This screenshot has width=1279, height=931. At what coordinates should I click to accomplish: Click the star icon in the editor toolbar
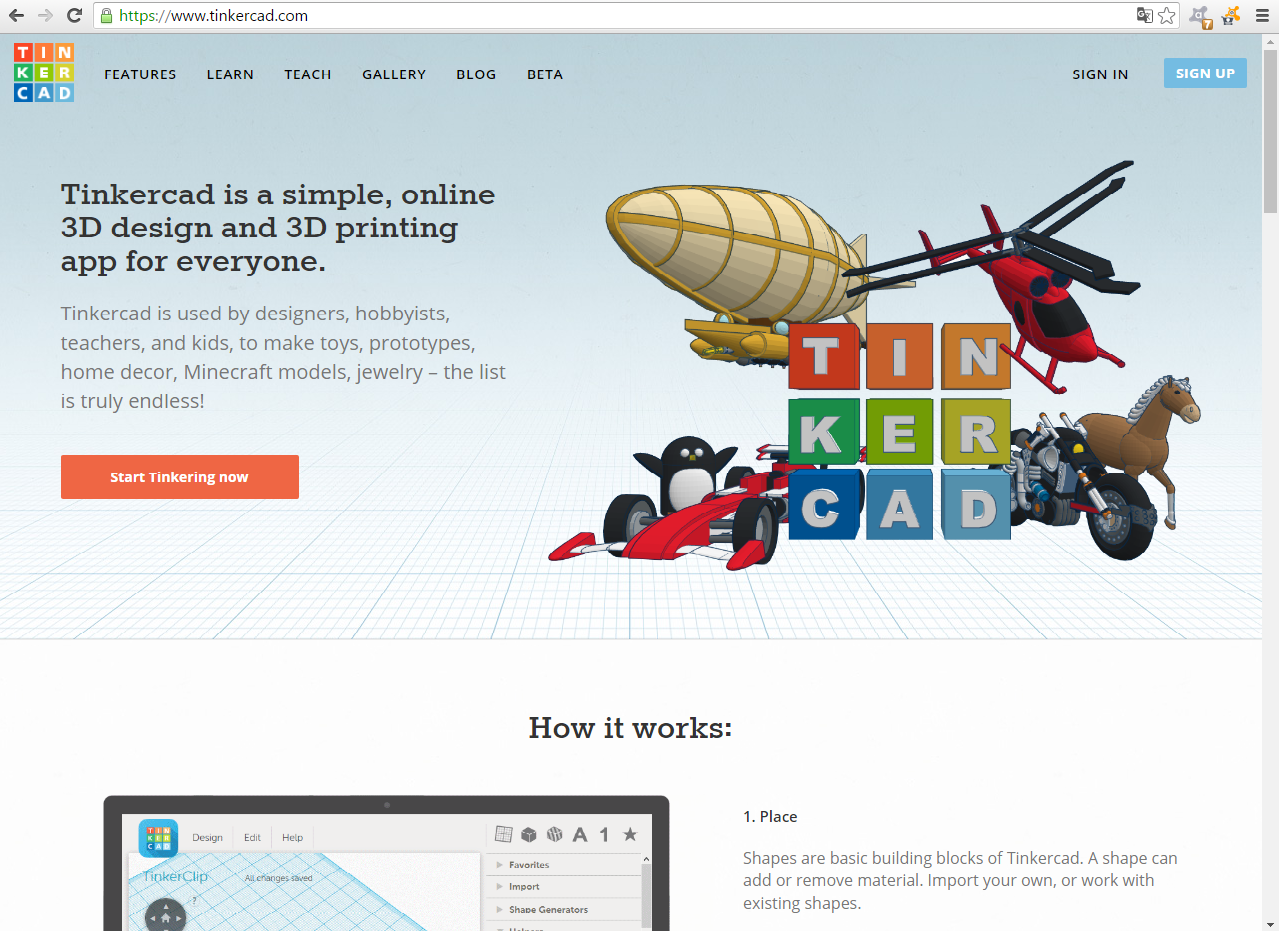(x=631, y=834)
